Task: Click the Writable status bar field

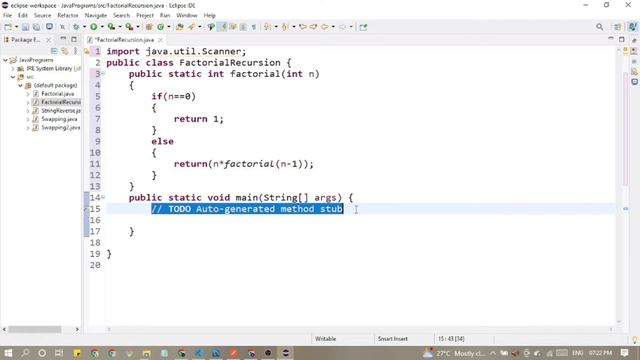Action: [x=325, y=339]
